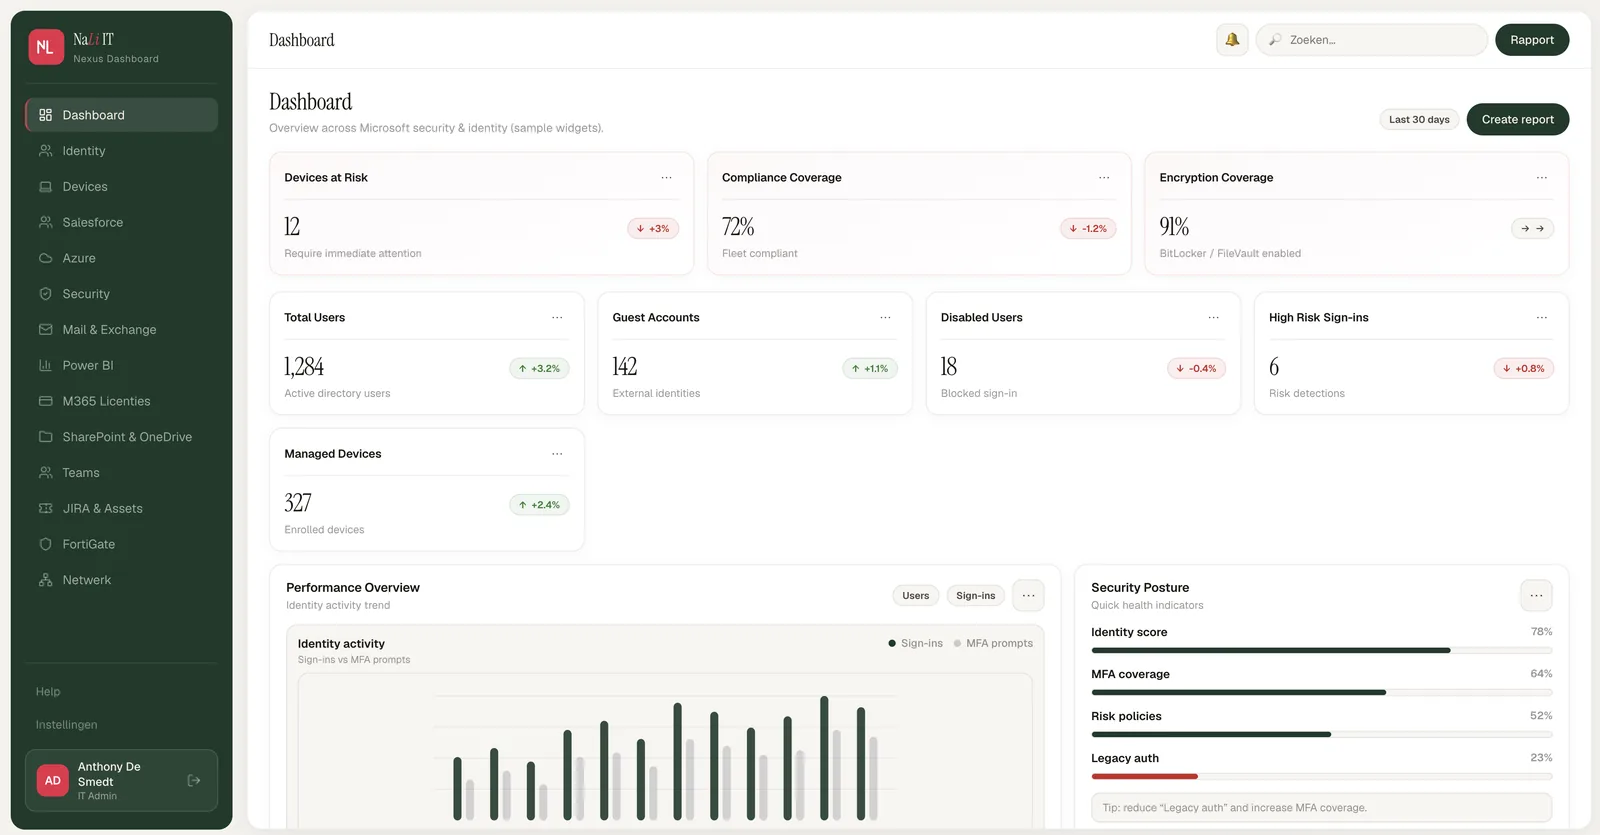Screen dimensions: 1600x835
Task: Switch chart to Users view
Action: (916, 596)
